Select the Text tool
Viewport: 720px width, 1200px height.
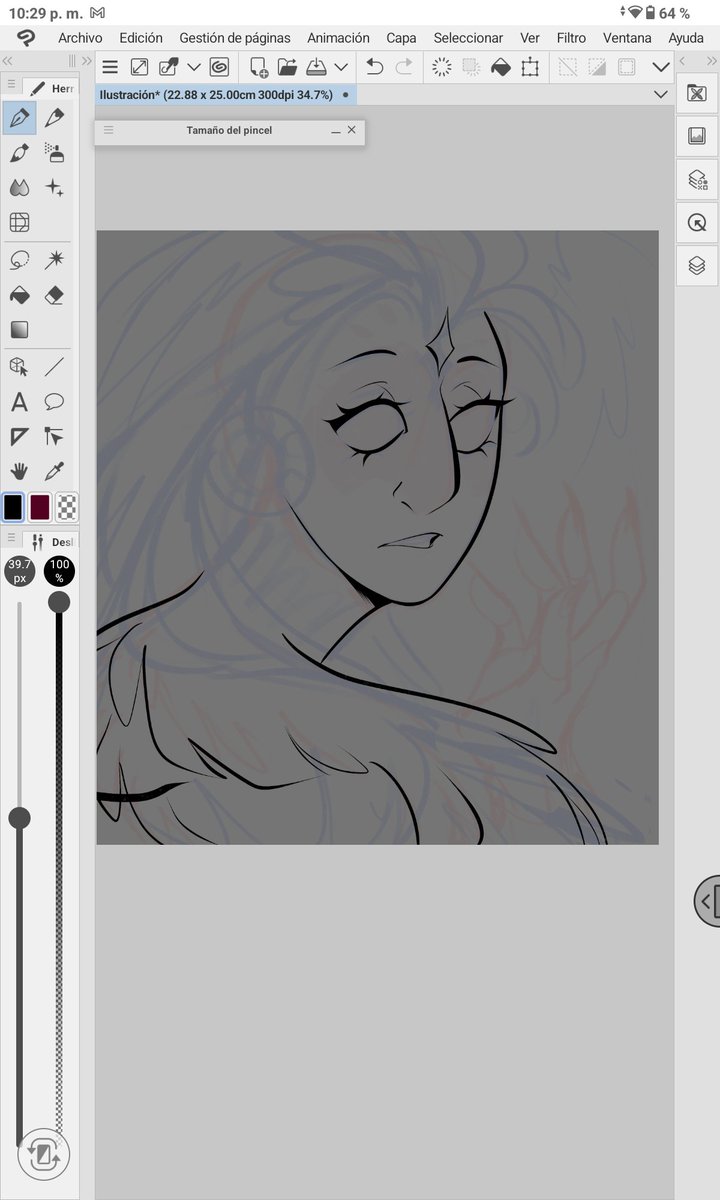19,402
